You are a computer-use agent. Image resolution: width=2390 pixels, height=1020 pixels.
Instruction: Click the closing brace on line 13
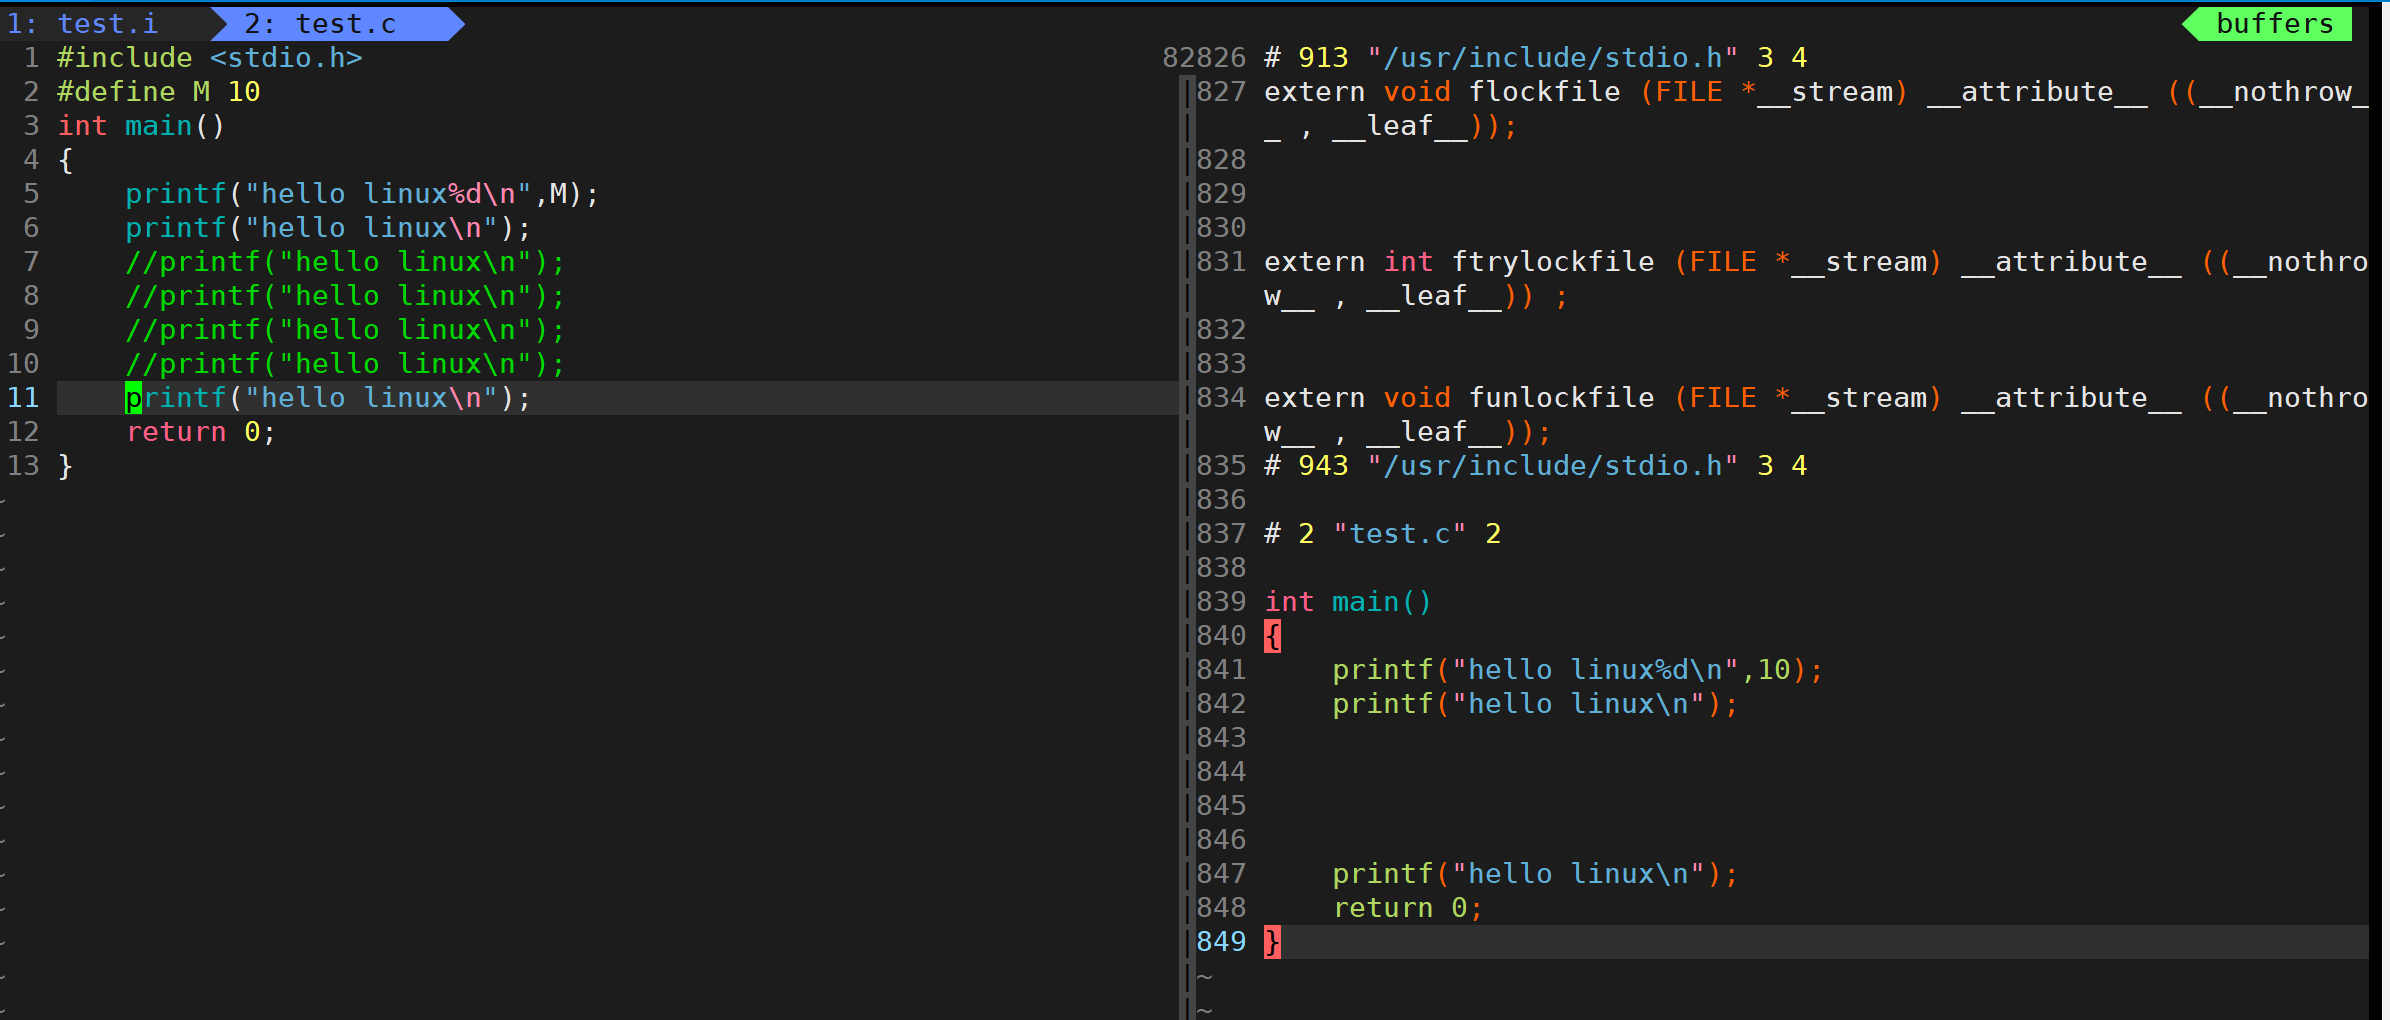point(65,466)
